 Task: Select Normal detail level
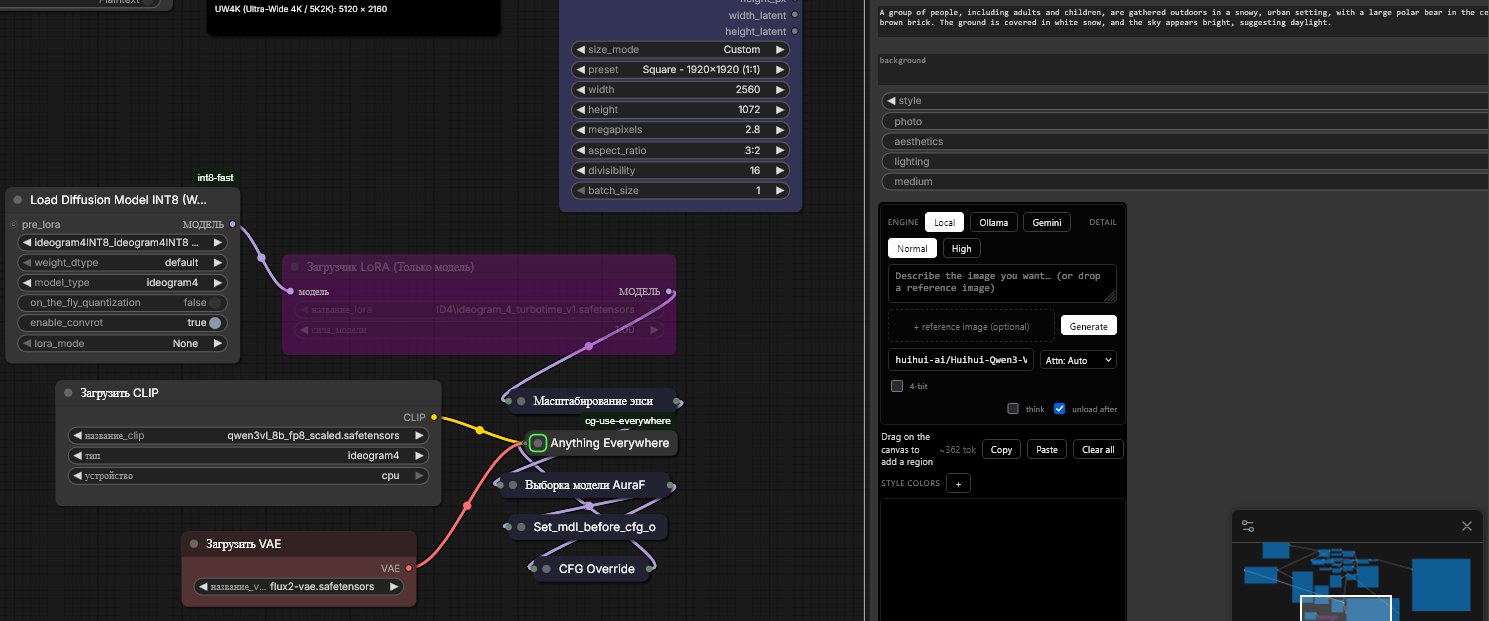coord(912,248)
